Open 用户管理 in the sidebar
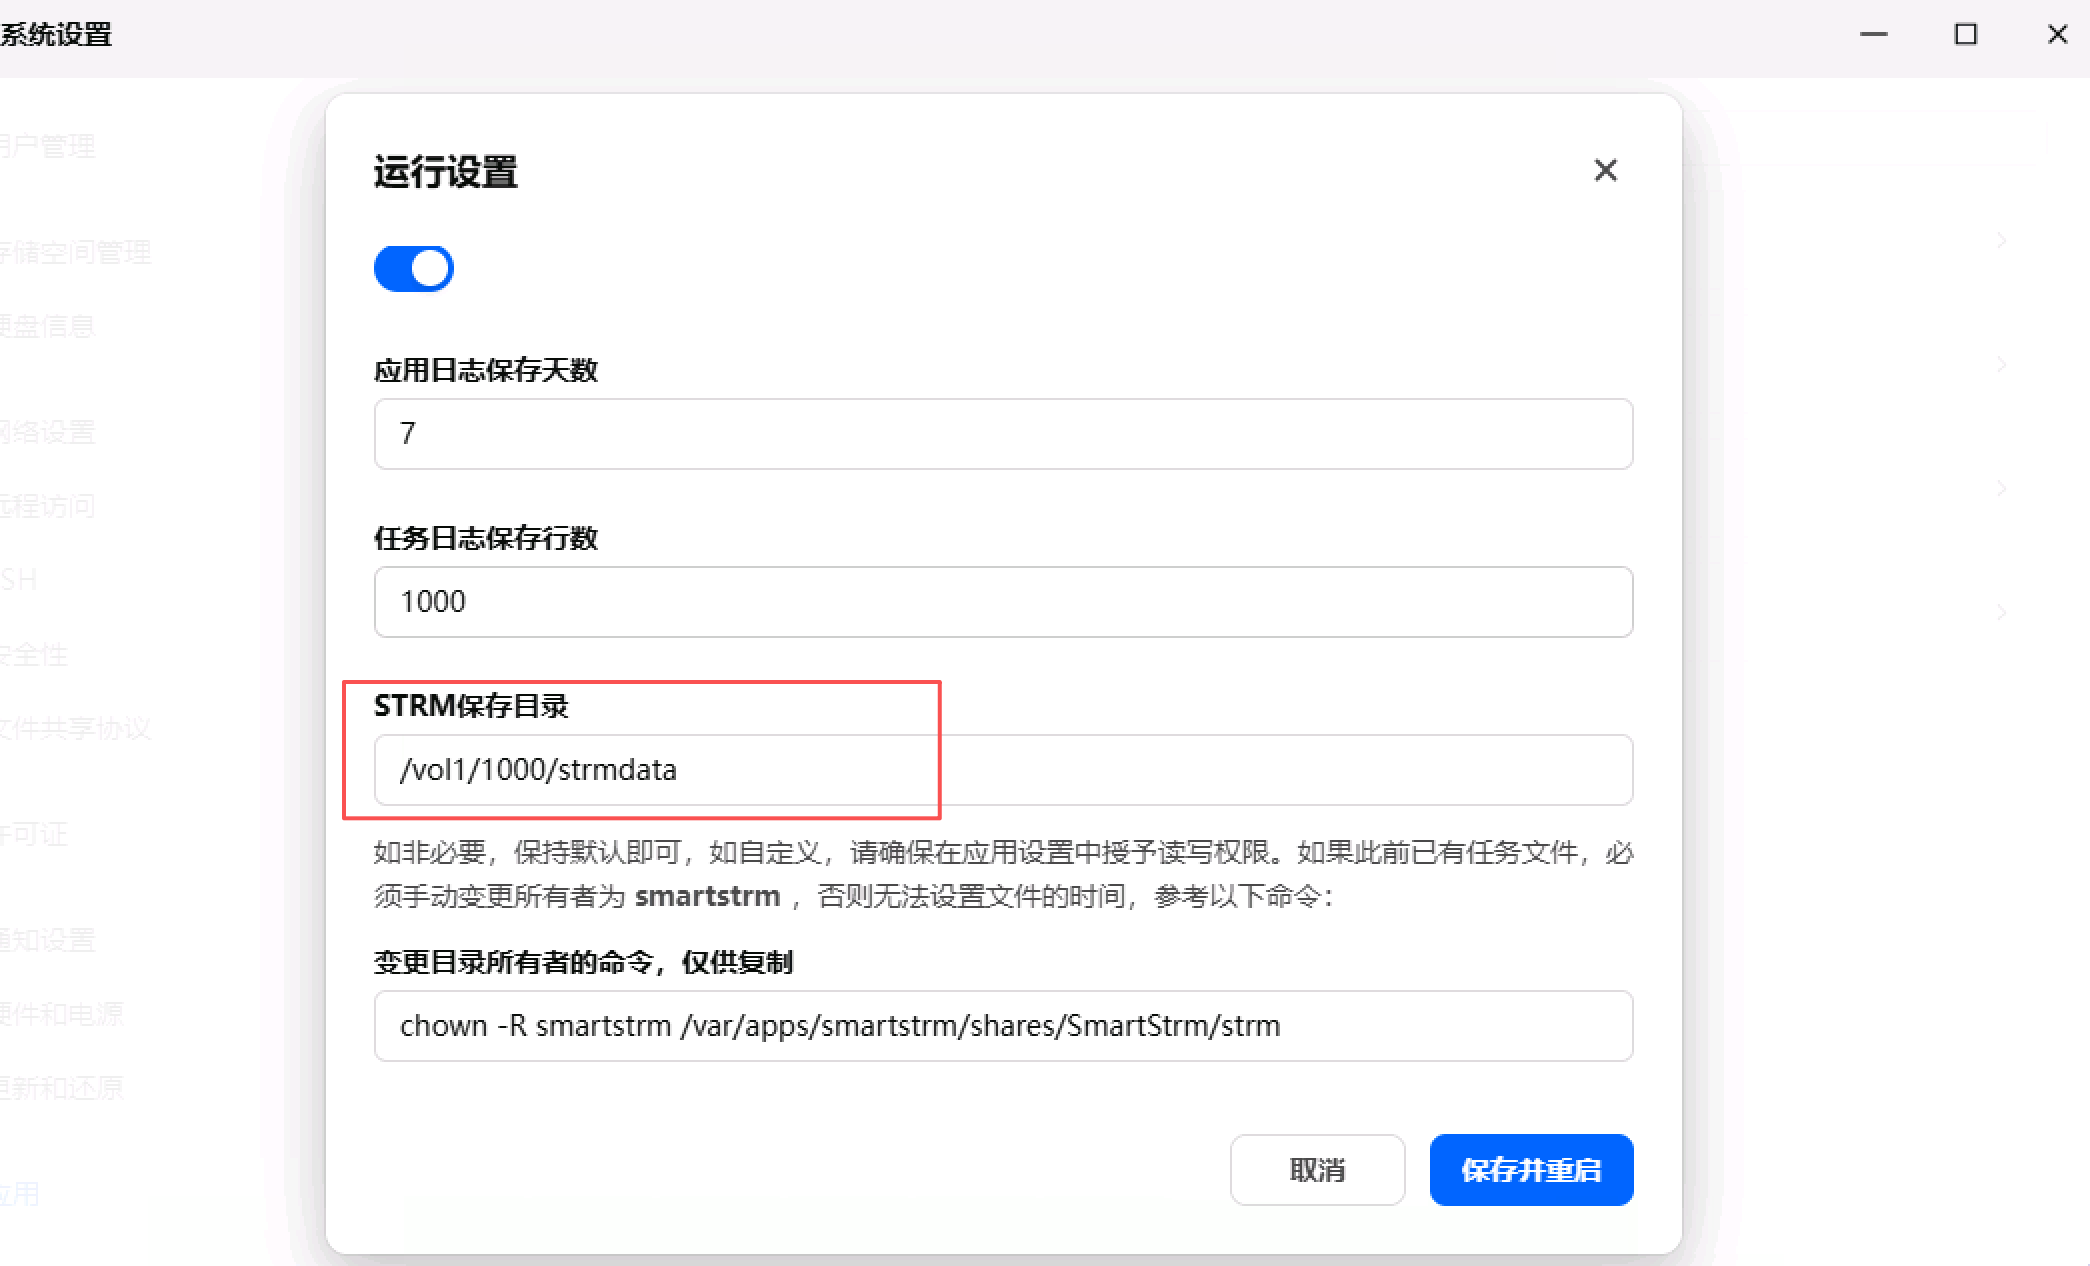 point(48,147)
